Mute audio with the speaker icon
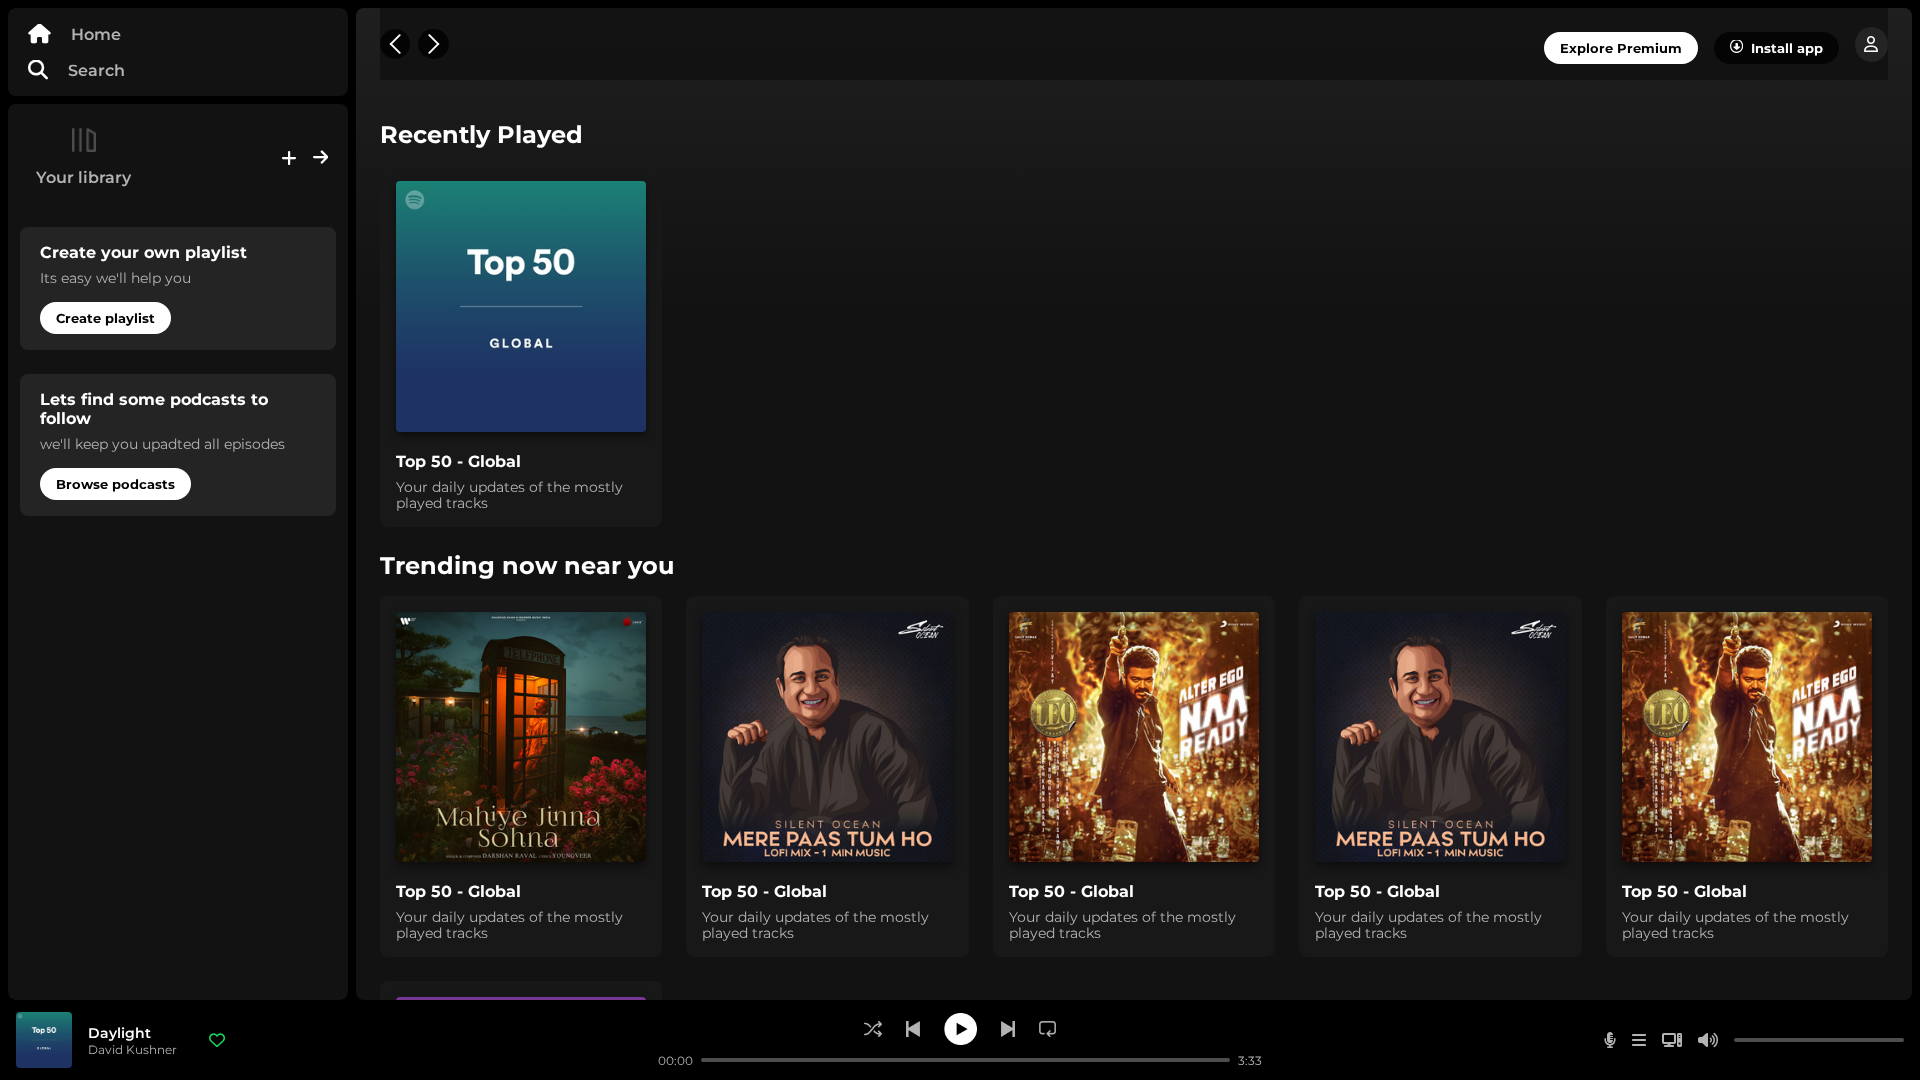1920x1080 pixels. coord(1708,1040)
